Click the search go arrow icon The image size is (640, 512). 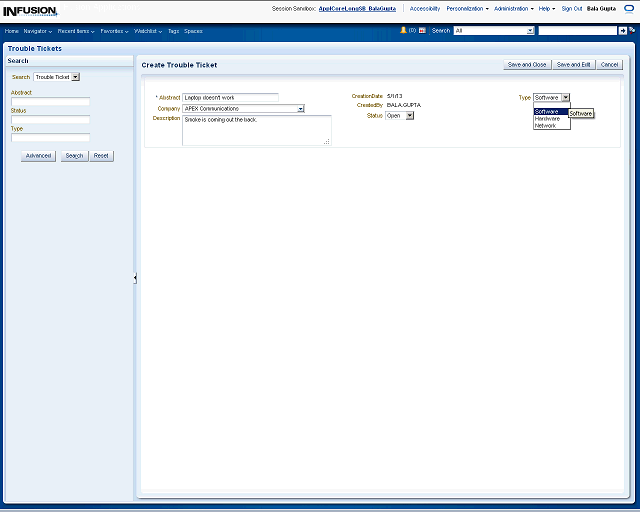[622, 31]
